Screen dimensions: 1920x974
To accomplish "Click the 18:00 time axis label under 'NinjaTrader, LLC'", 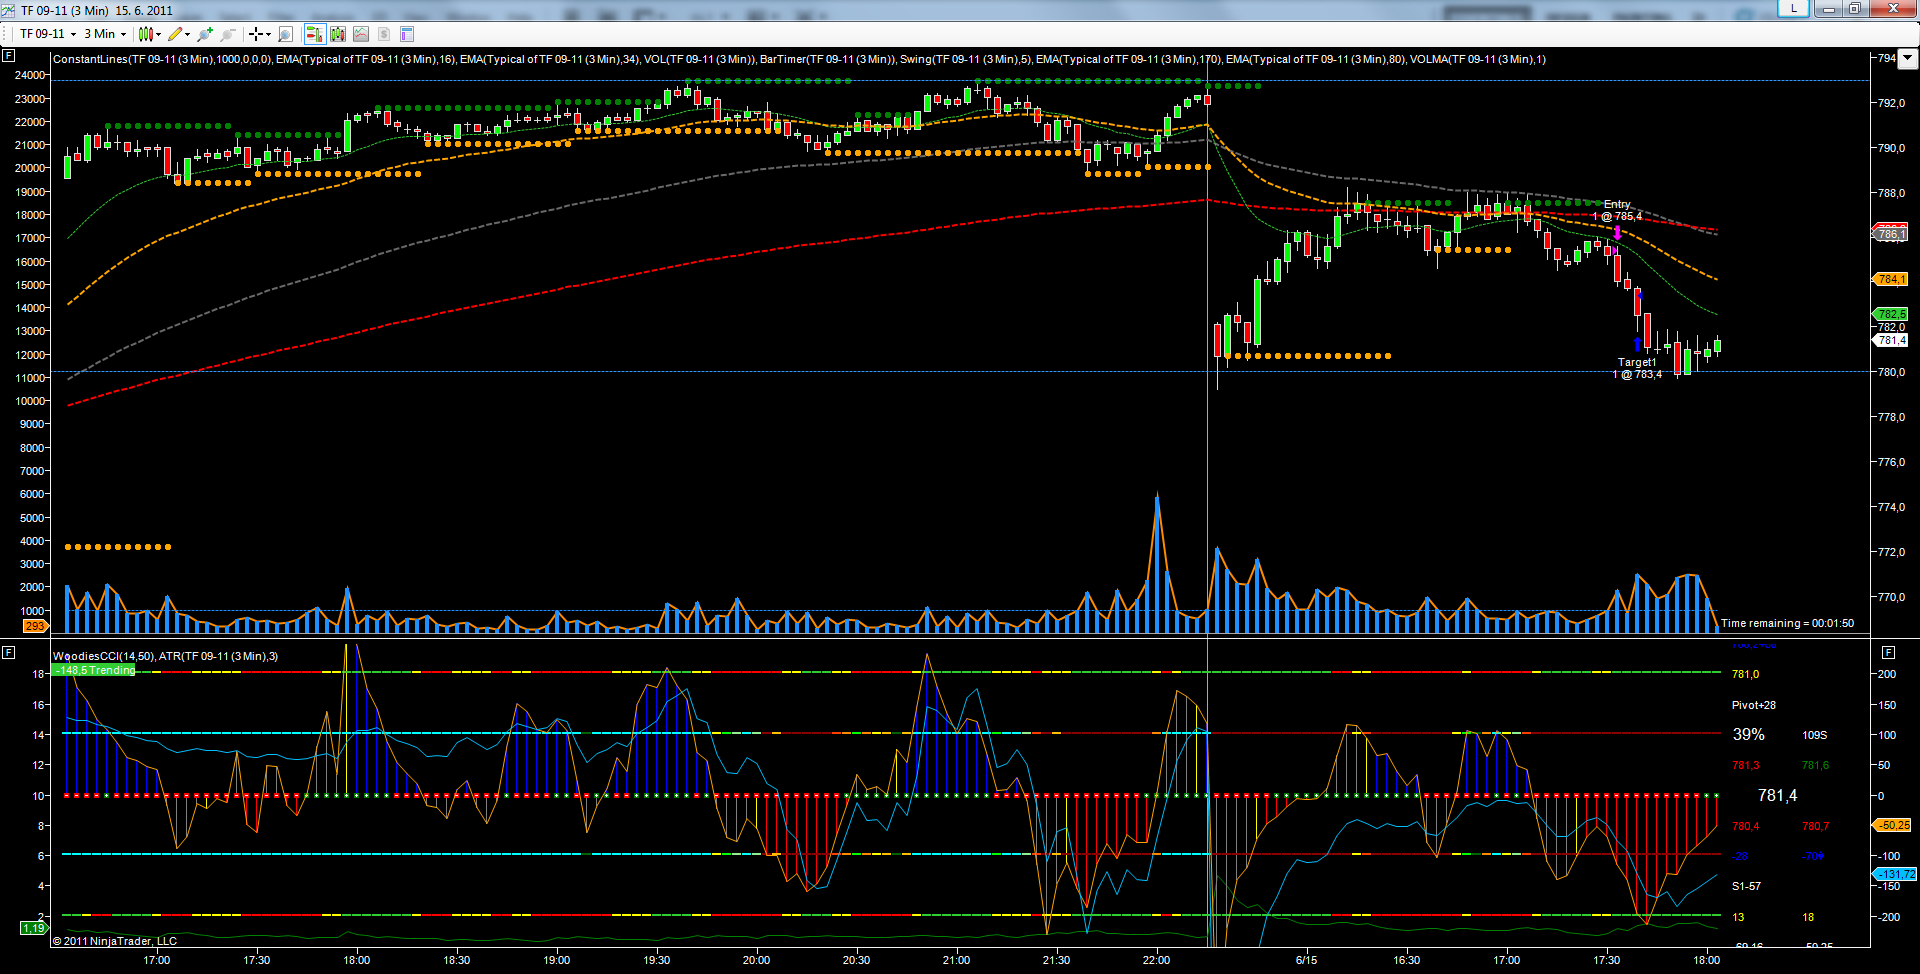I will pyautogui.click(x=356, y=960).
